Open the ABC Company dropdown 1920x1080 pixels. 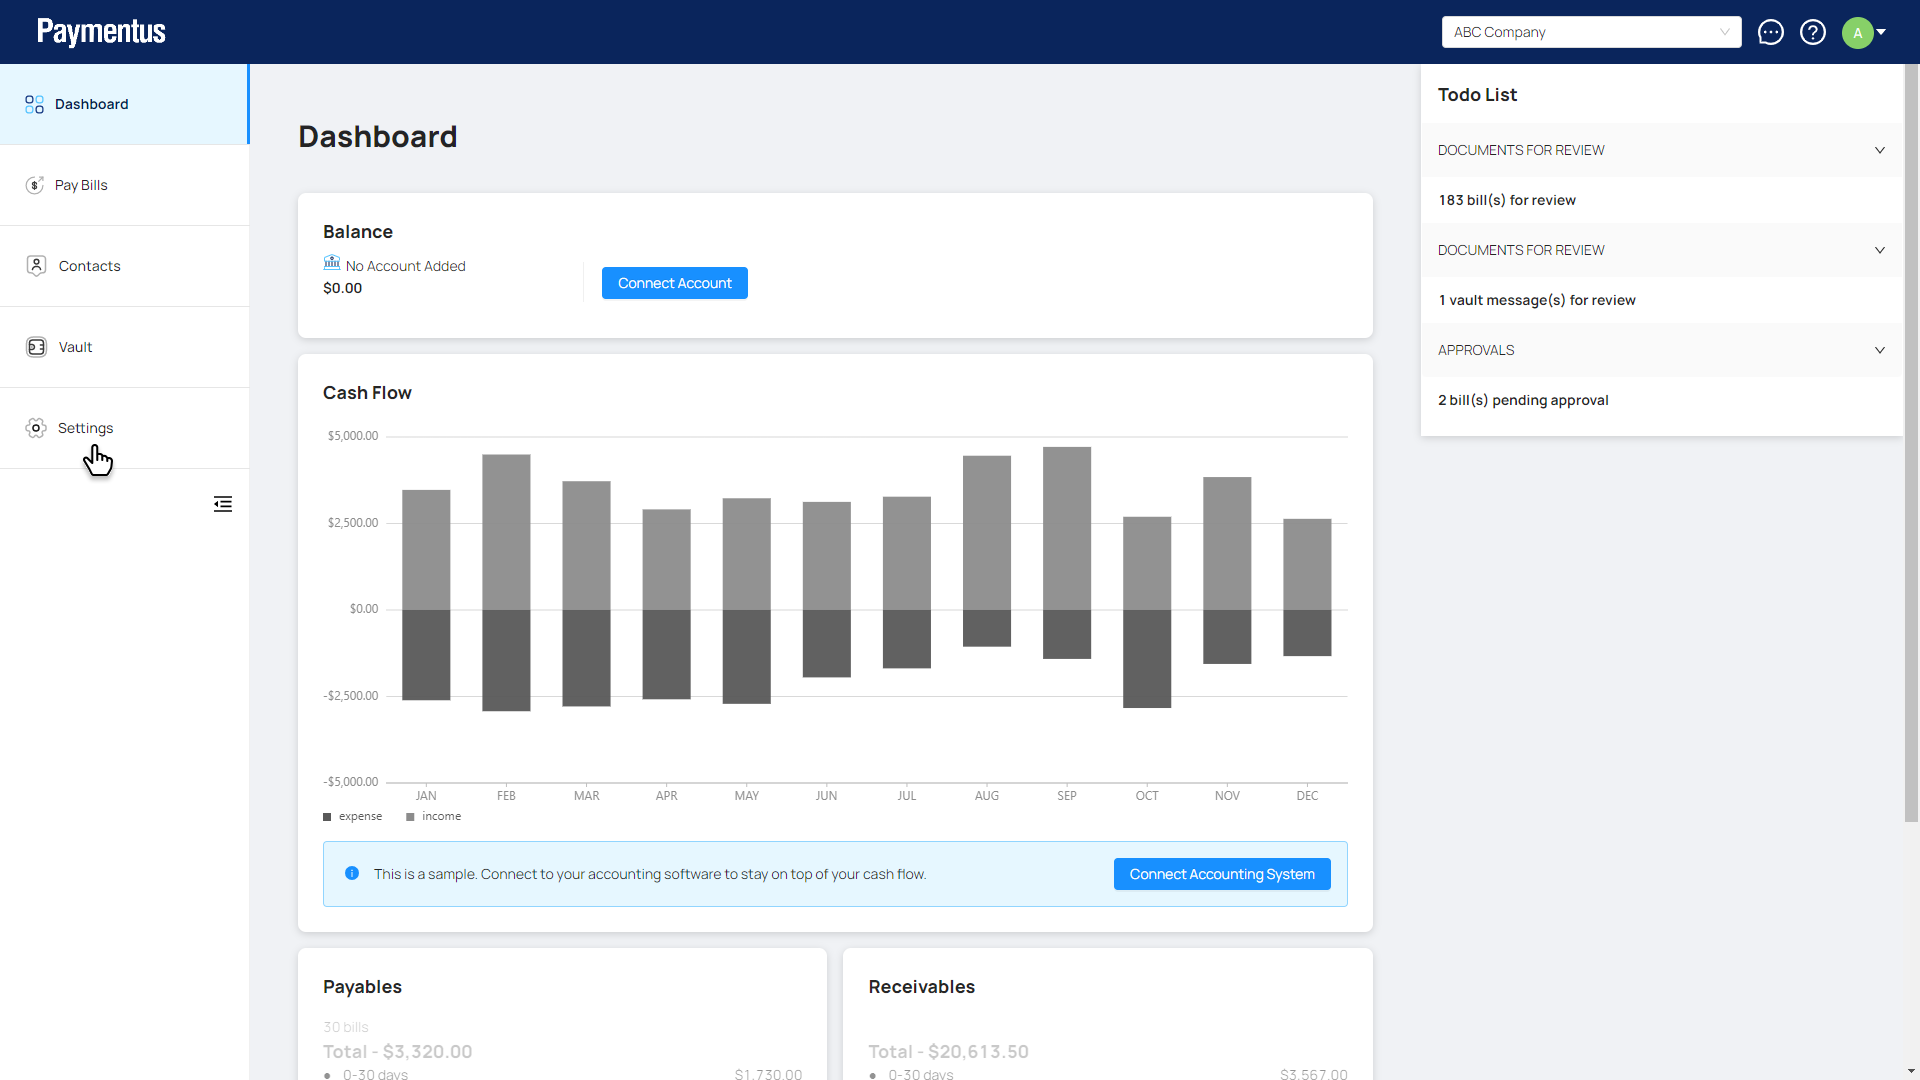1590,32
